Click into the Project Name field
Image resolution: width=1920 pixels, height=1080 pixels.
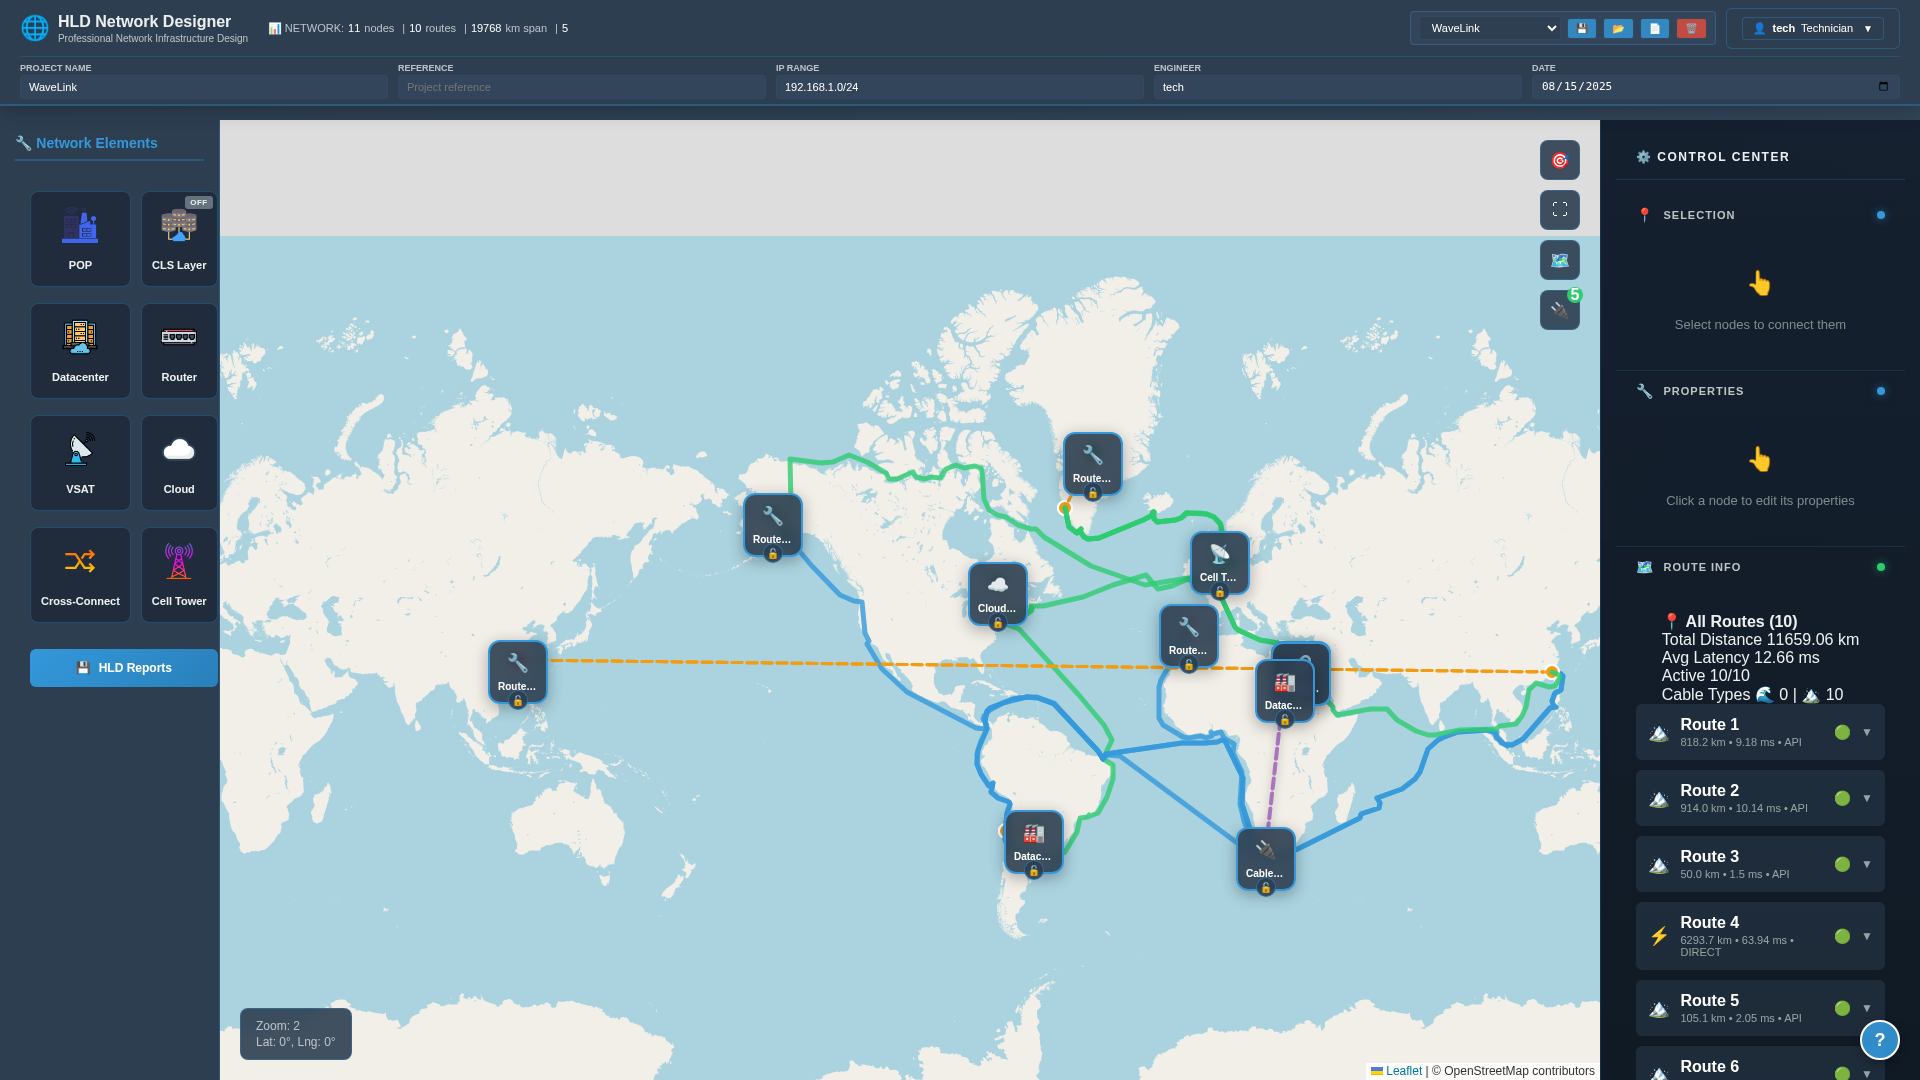[x=204, y=87]
